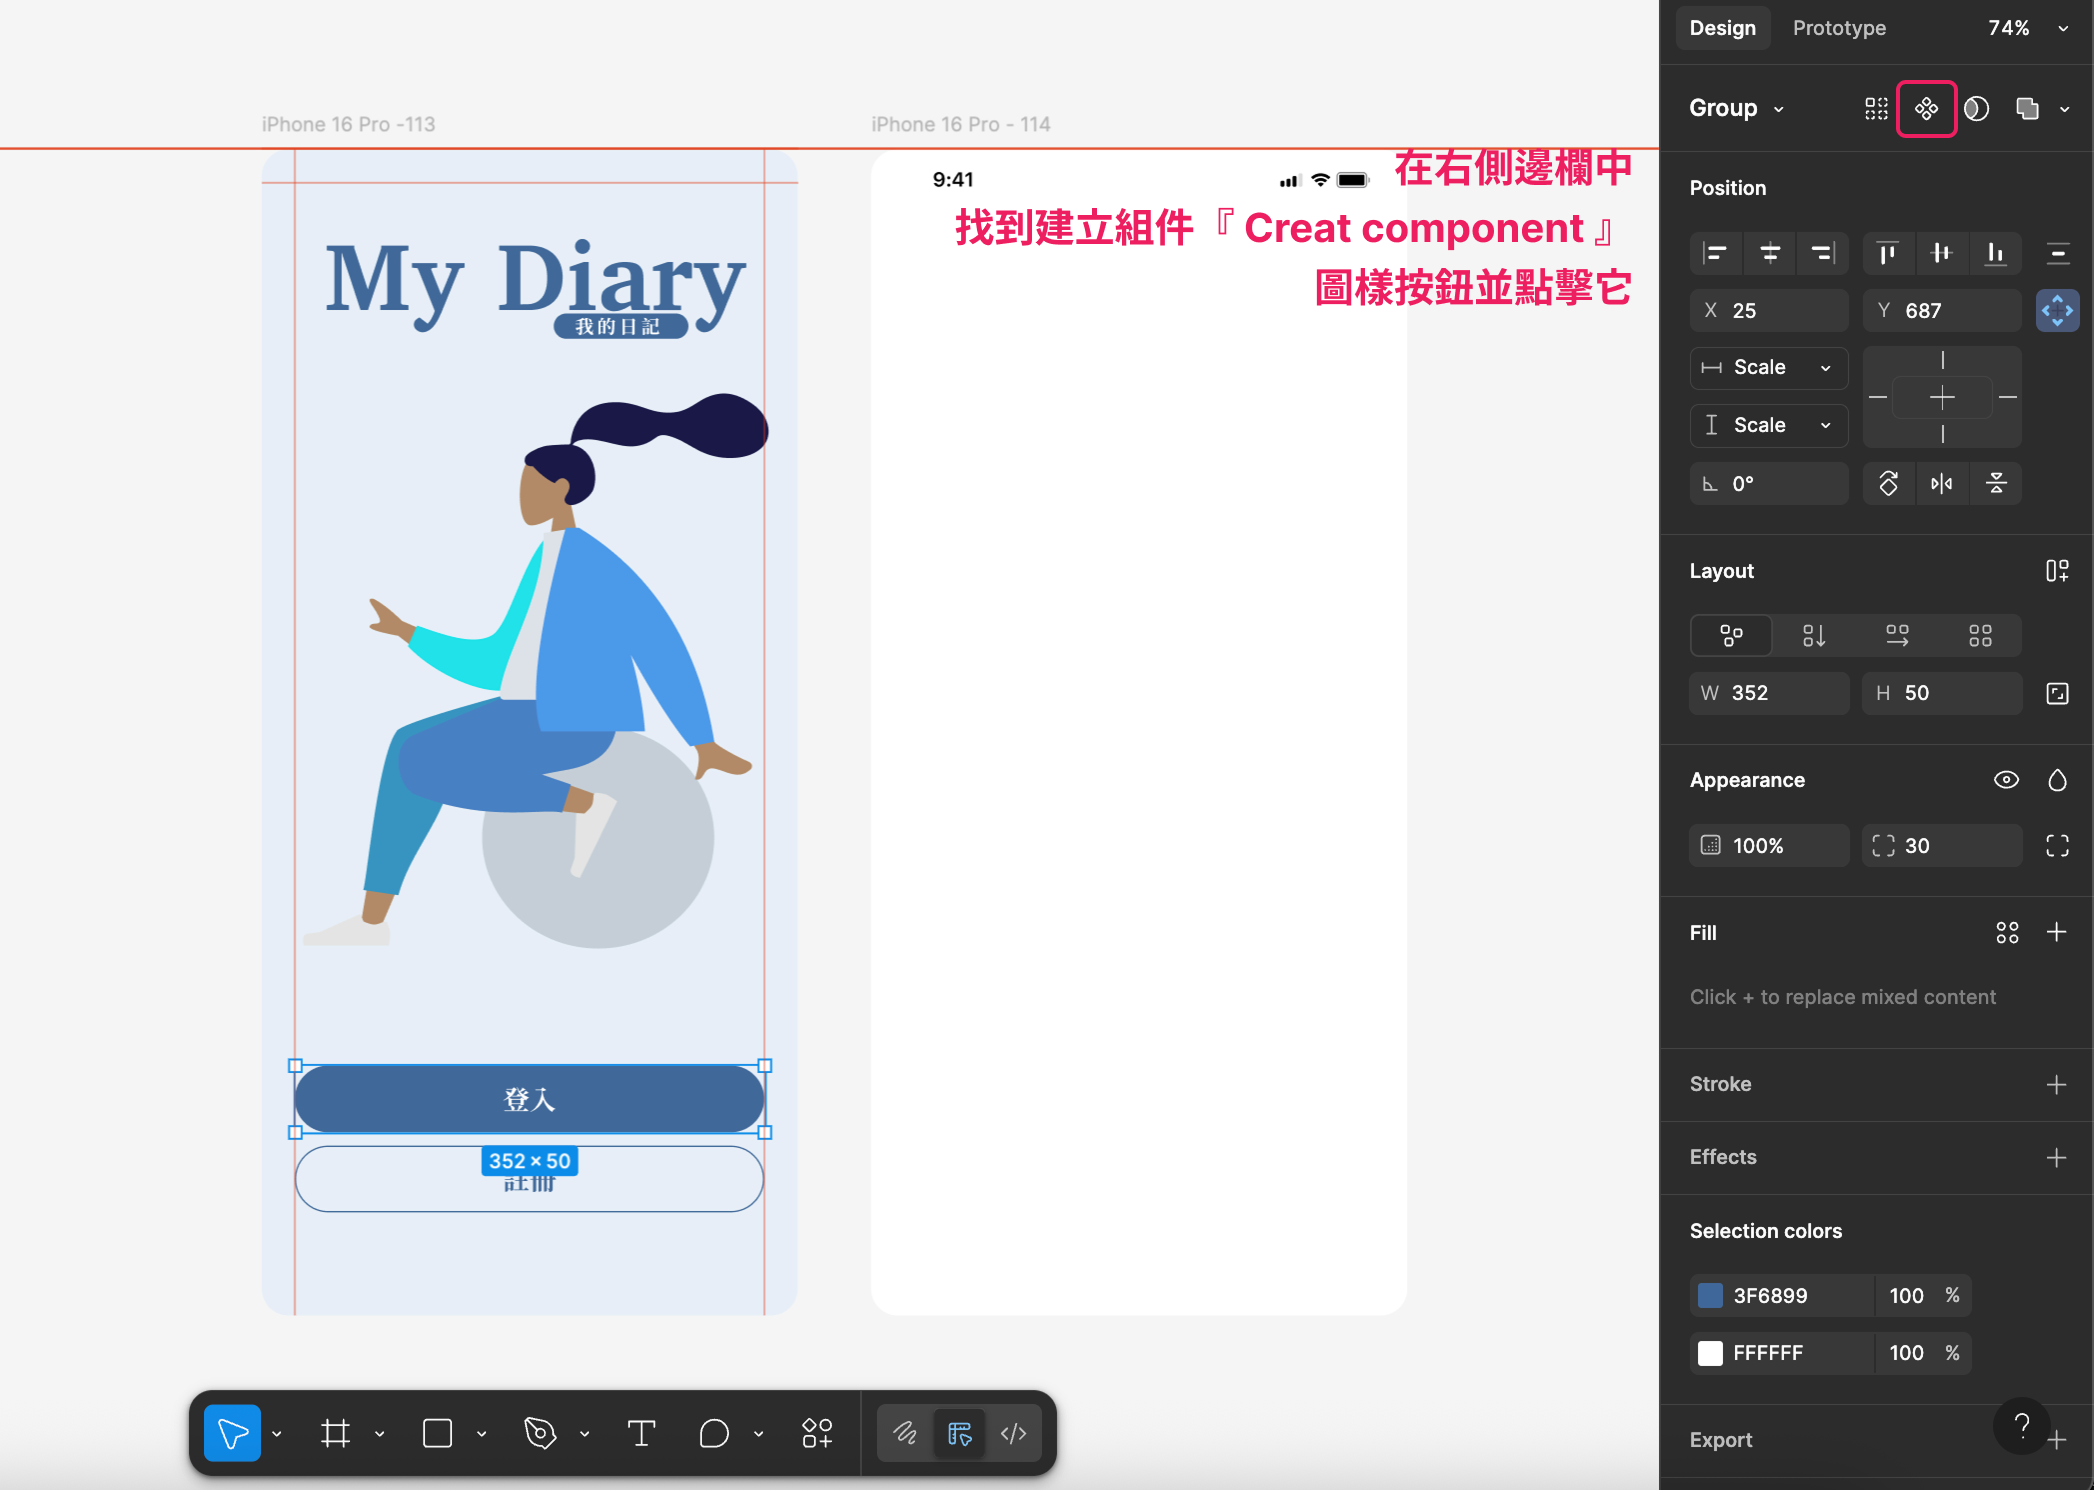Viewport: 2094px width, 1490px height.
Task: Click flip horizontal icon
Action: coord(1941,484)
